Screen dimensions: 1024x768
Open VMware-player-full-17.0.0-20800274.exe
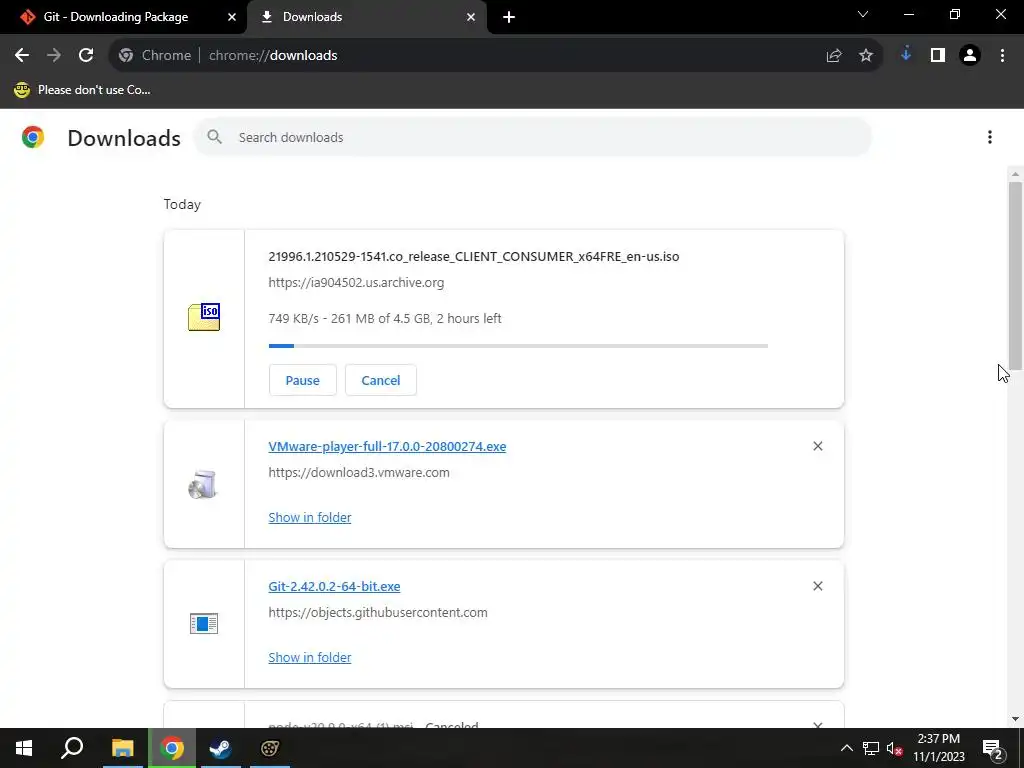point(387,447)
